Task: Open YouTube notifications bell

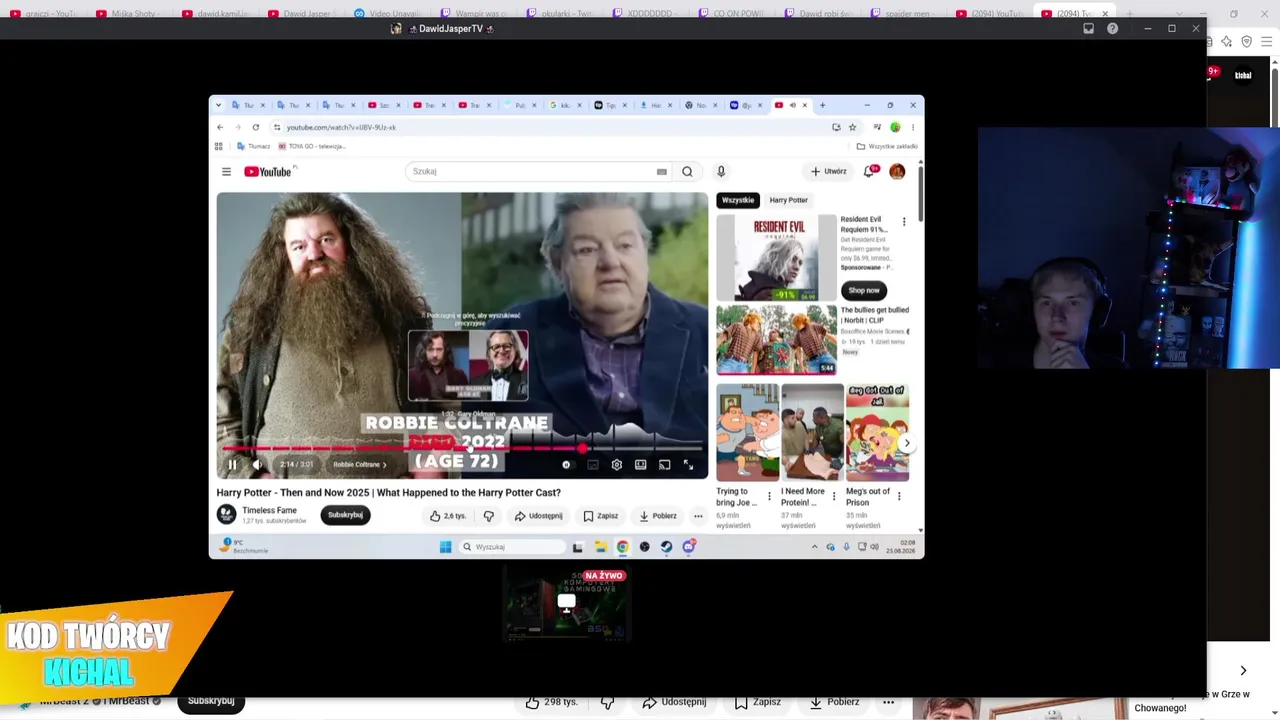Action: point(870,172)
